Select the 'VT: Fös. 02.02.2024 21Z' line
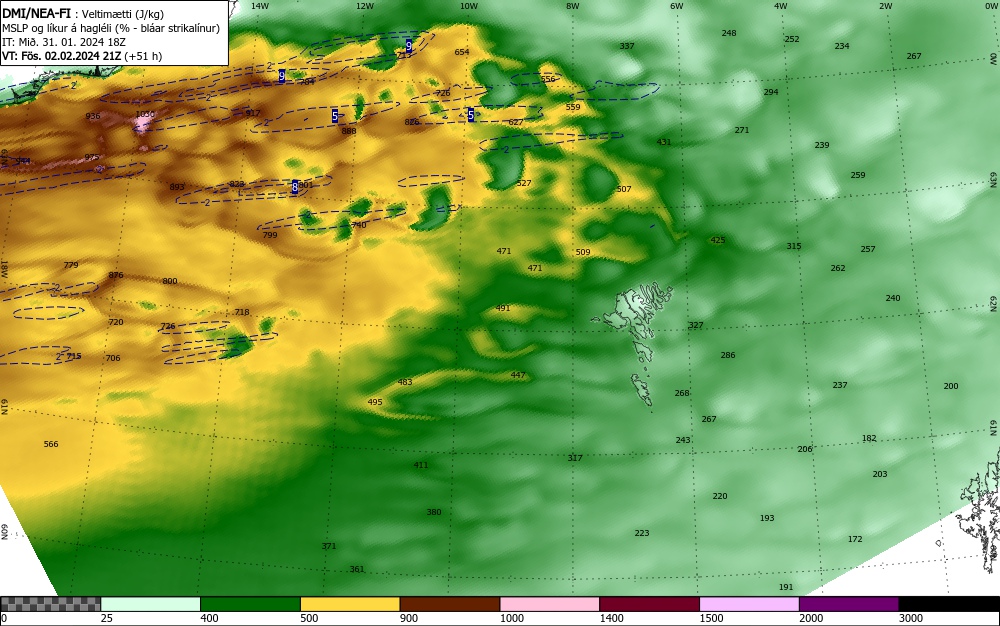 tap(62, 56)
